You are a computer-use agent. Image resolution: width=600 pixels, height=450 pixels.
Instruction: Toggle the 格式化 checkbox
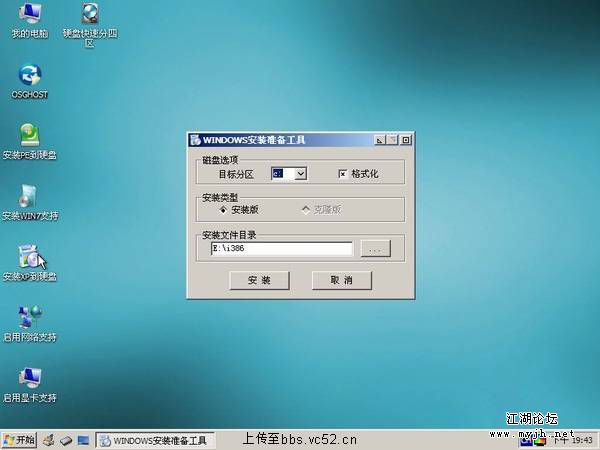point(342,174)
